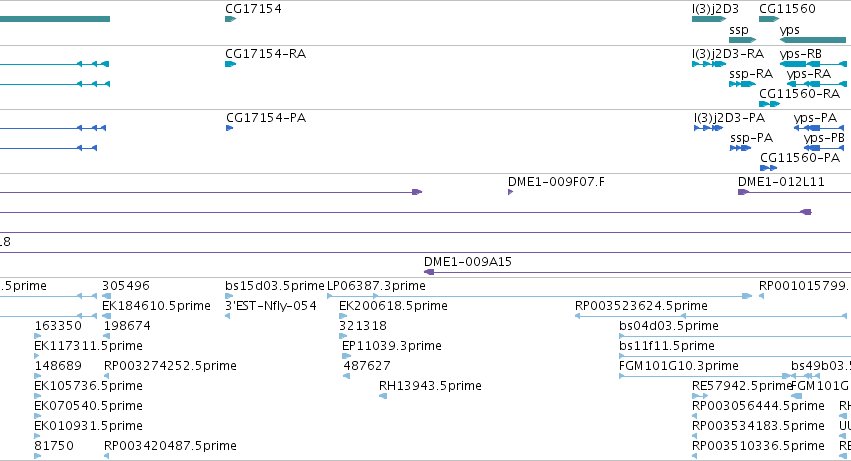Click the DME1-012L11 feature label
The width and height of the screenshot is (851, 461).
pos(781,182)
